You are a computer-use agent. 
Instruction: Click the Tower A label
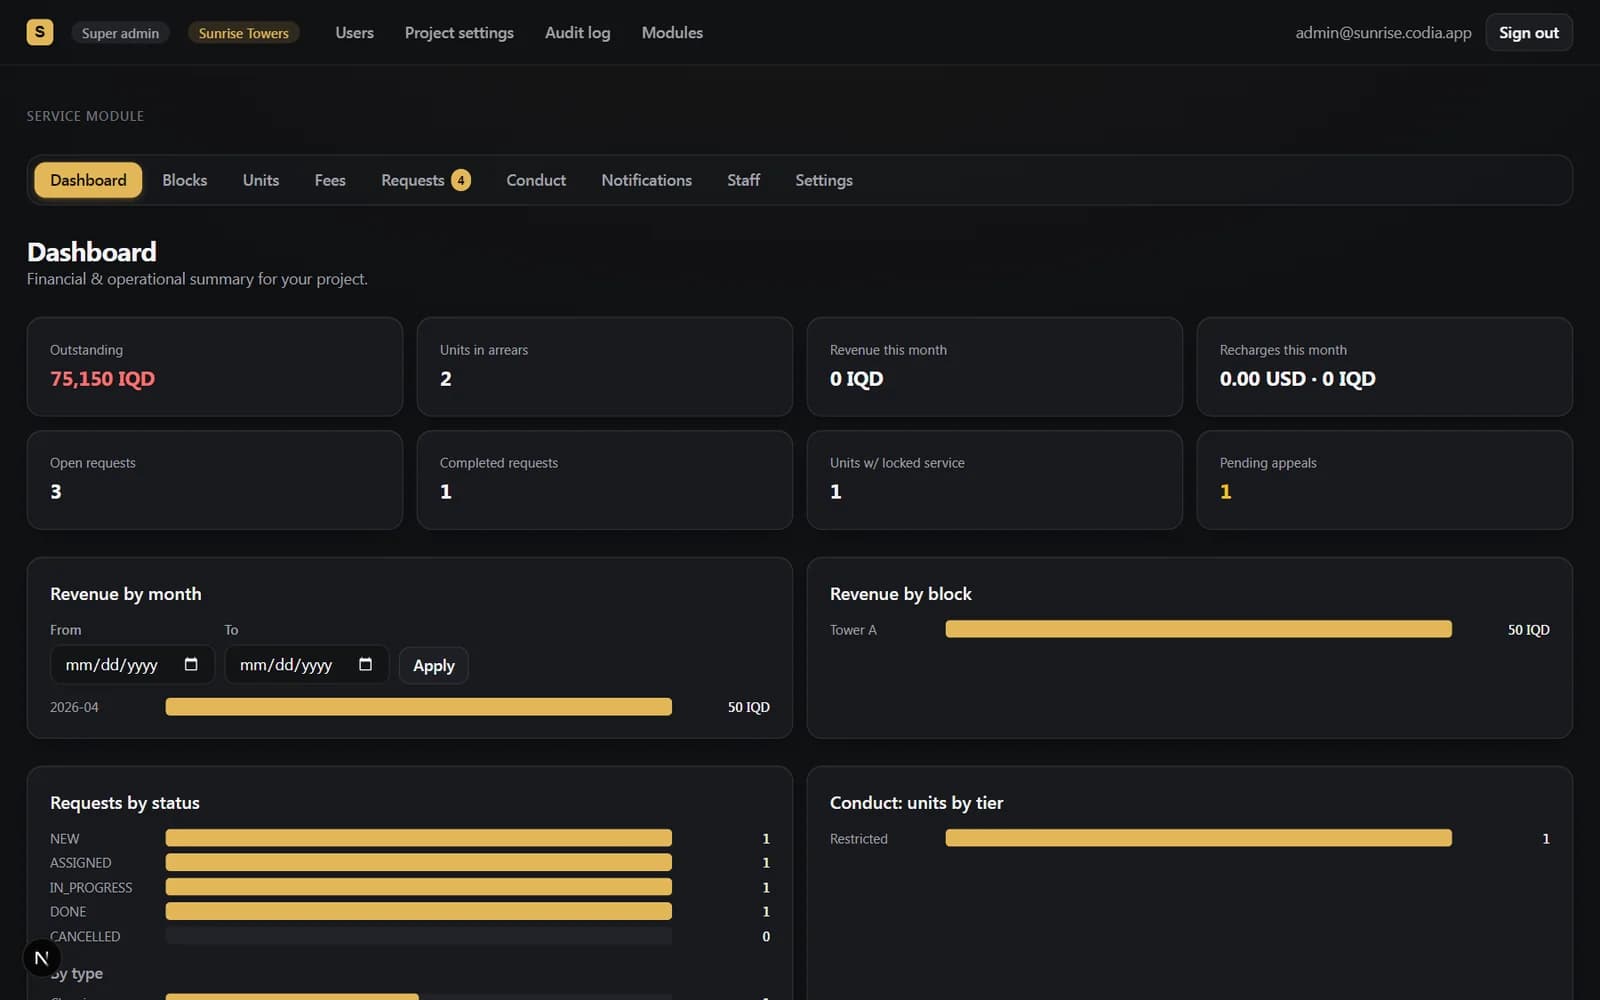853,630
